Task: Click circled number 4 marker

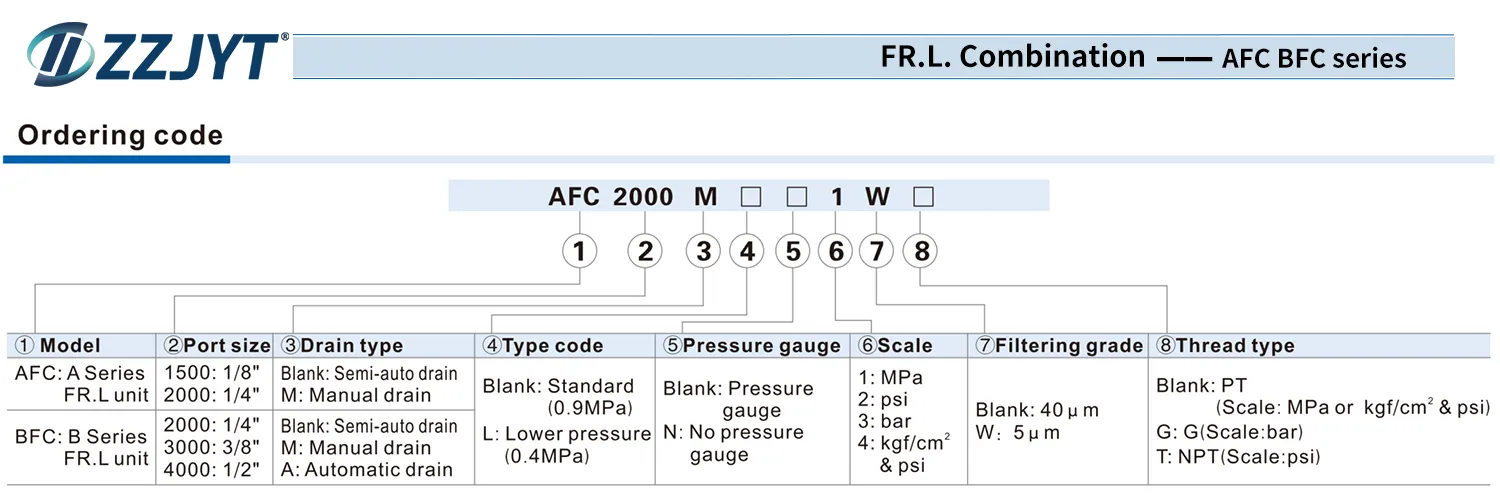Action: click(748, 250)
